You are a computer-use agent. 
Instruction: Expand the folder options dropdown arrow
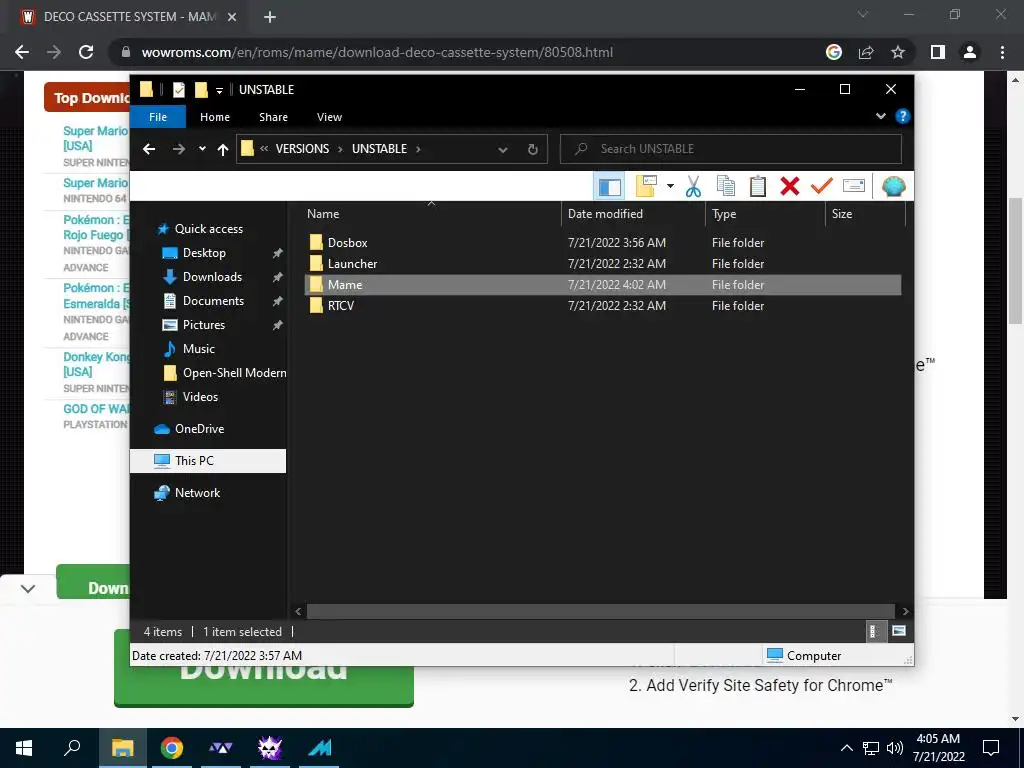pyautogui.click(x=670, y=187)
